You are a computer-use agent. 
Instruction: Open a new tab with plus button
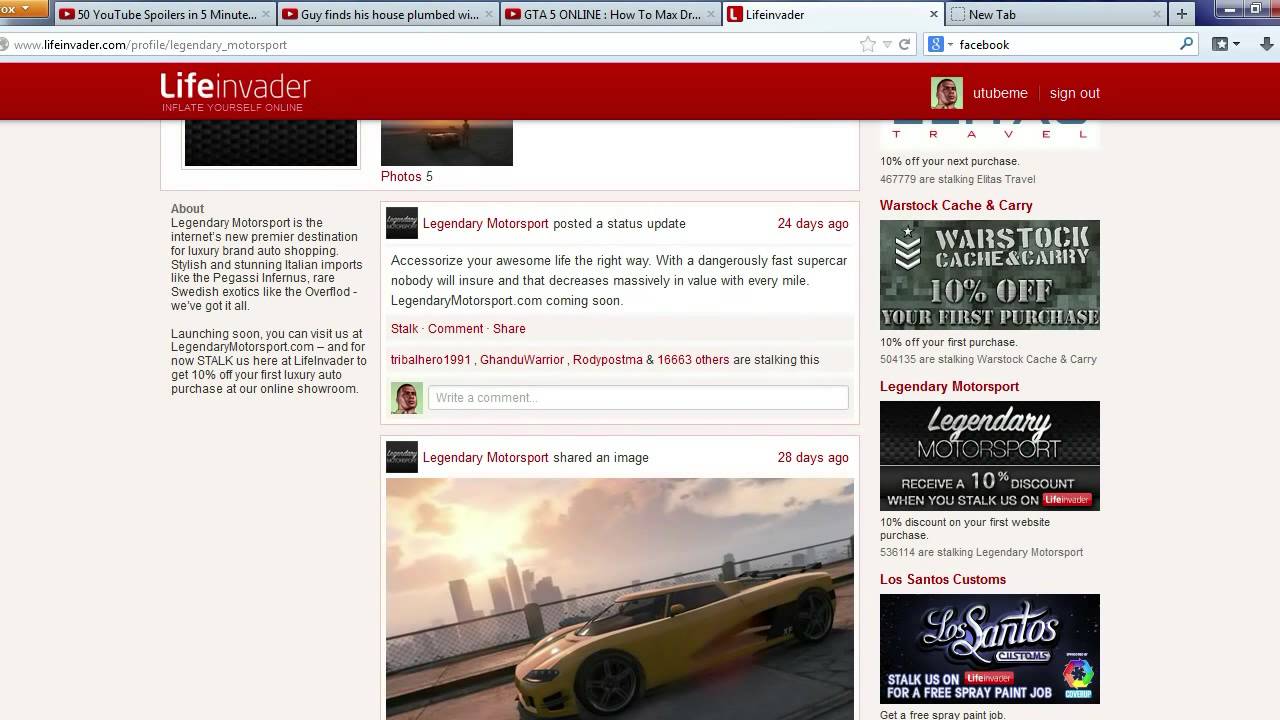click(x=1181, y=14)
